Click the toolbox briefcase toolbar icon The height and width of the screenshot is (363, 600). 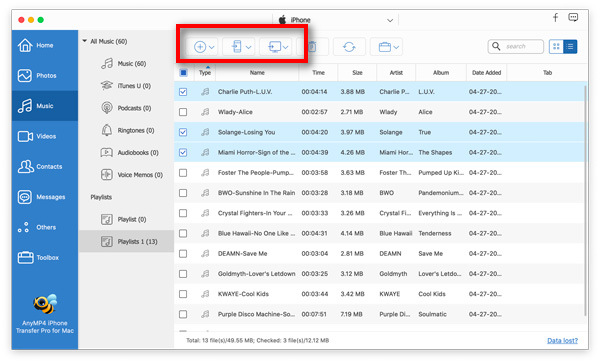(385, 47)
